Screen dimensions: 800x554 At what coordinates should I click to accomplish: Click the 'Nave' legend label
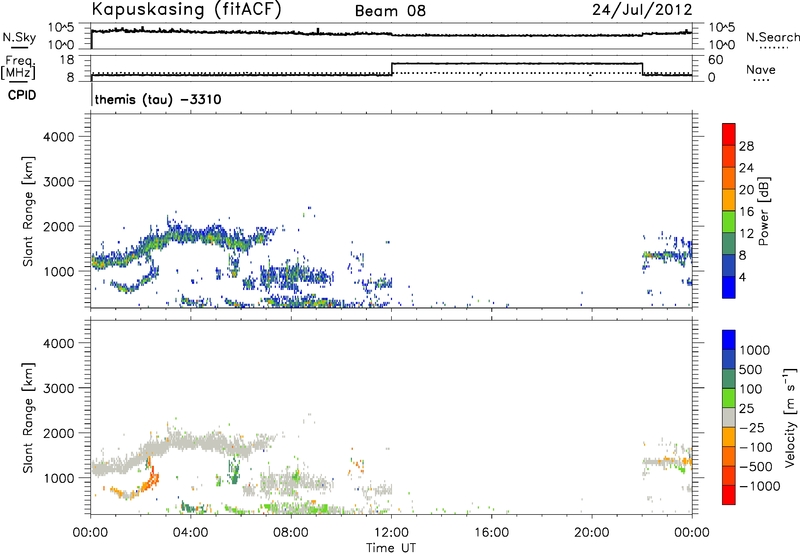point(761,69)
